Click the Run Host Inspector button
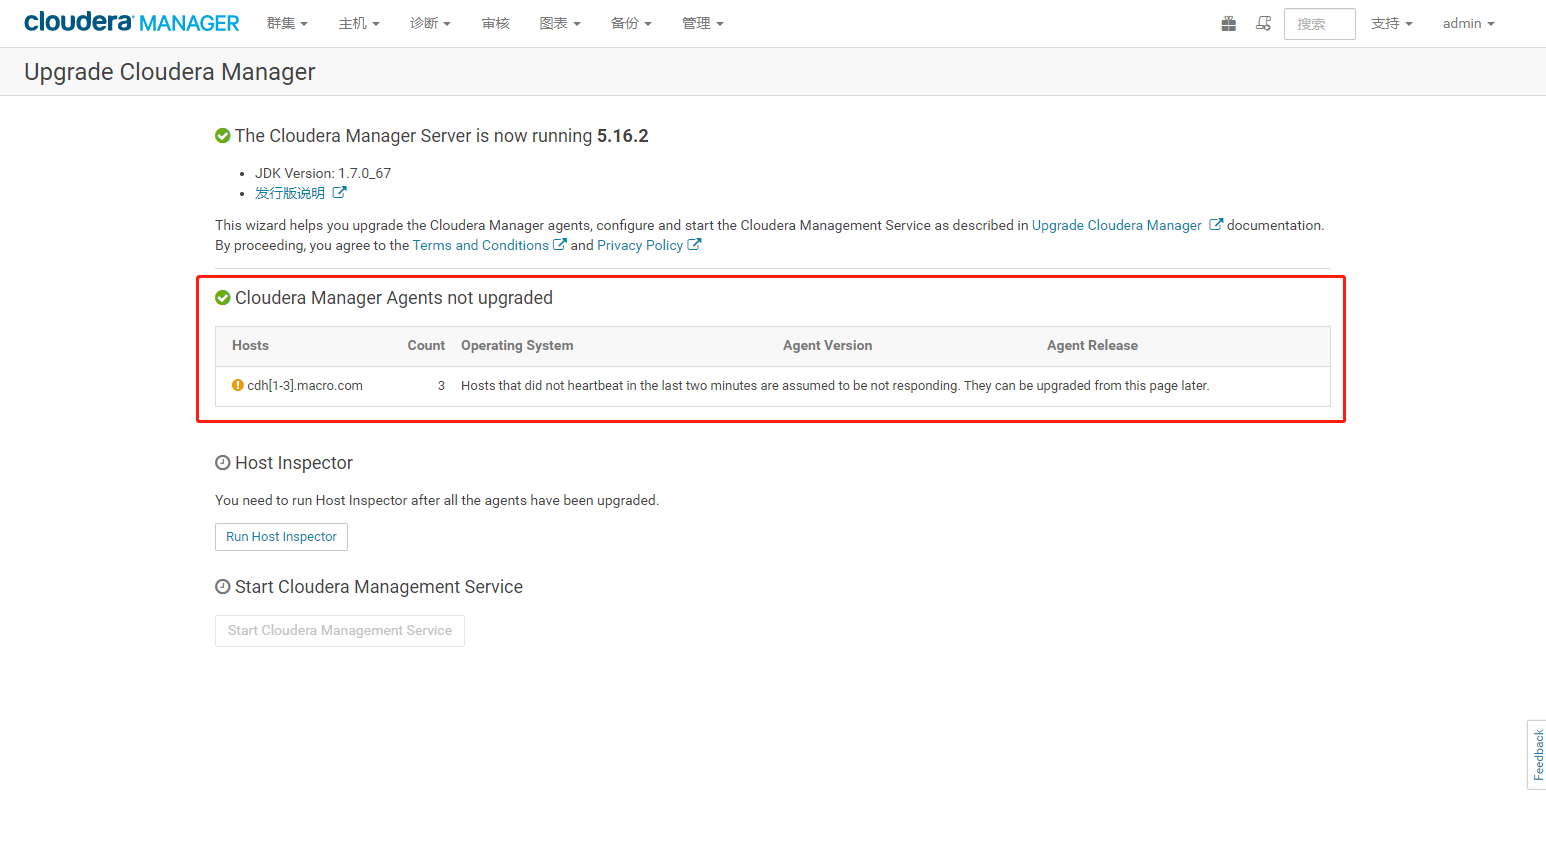This screenshot has width=1546, height=867. click(x=281, y=537)
